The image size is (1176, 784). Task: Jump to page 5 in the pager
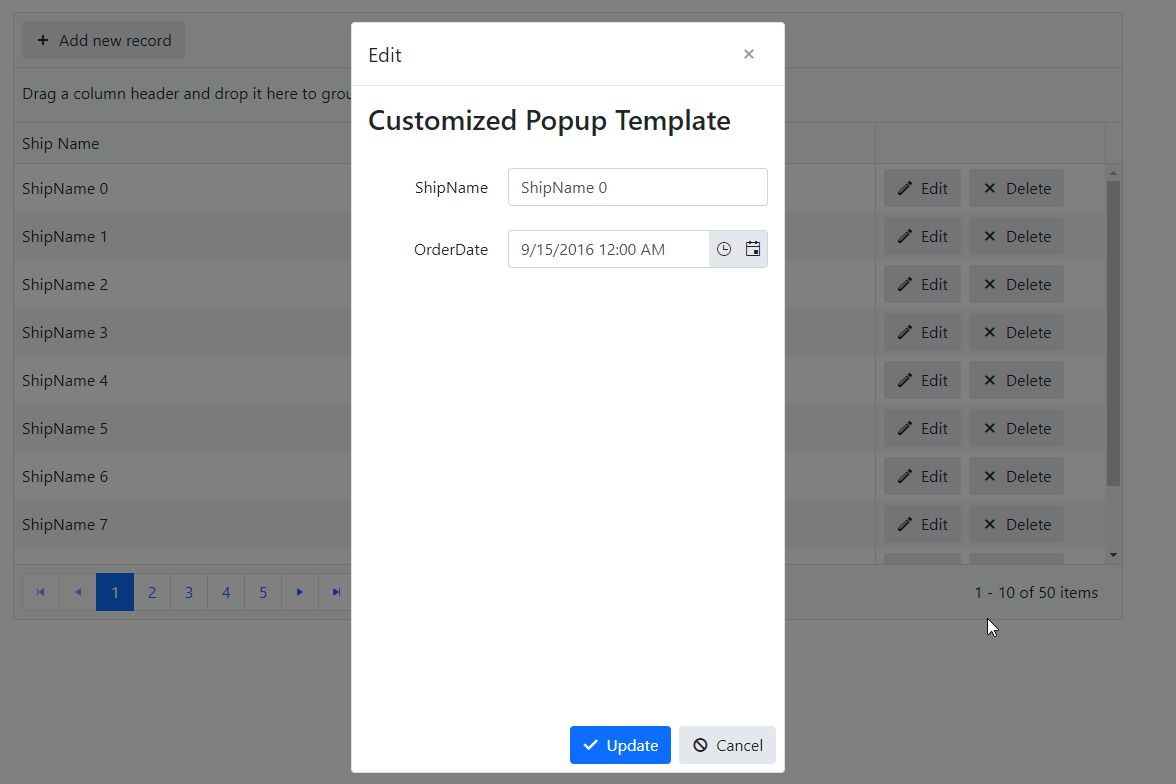pos(263,592)
